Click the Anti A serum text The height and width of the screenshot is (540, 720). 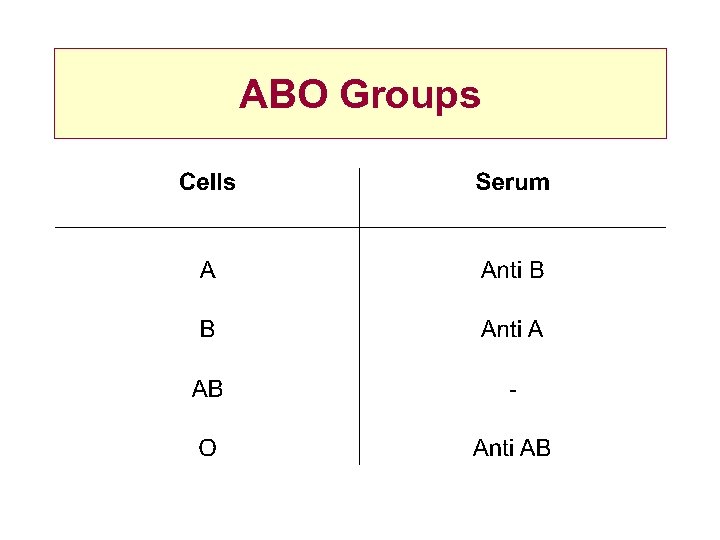512,329
